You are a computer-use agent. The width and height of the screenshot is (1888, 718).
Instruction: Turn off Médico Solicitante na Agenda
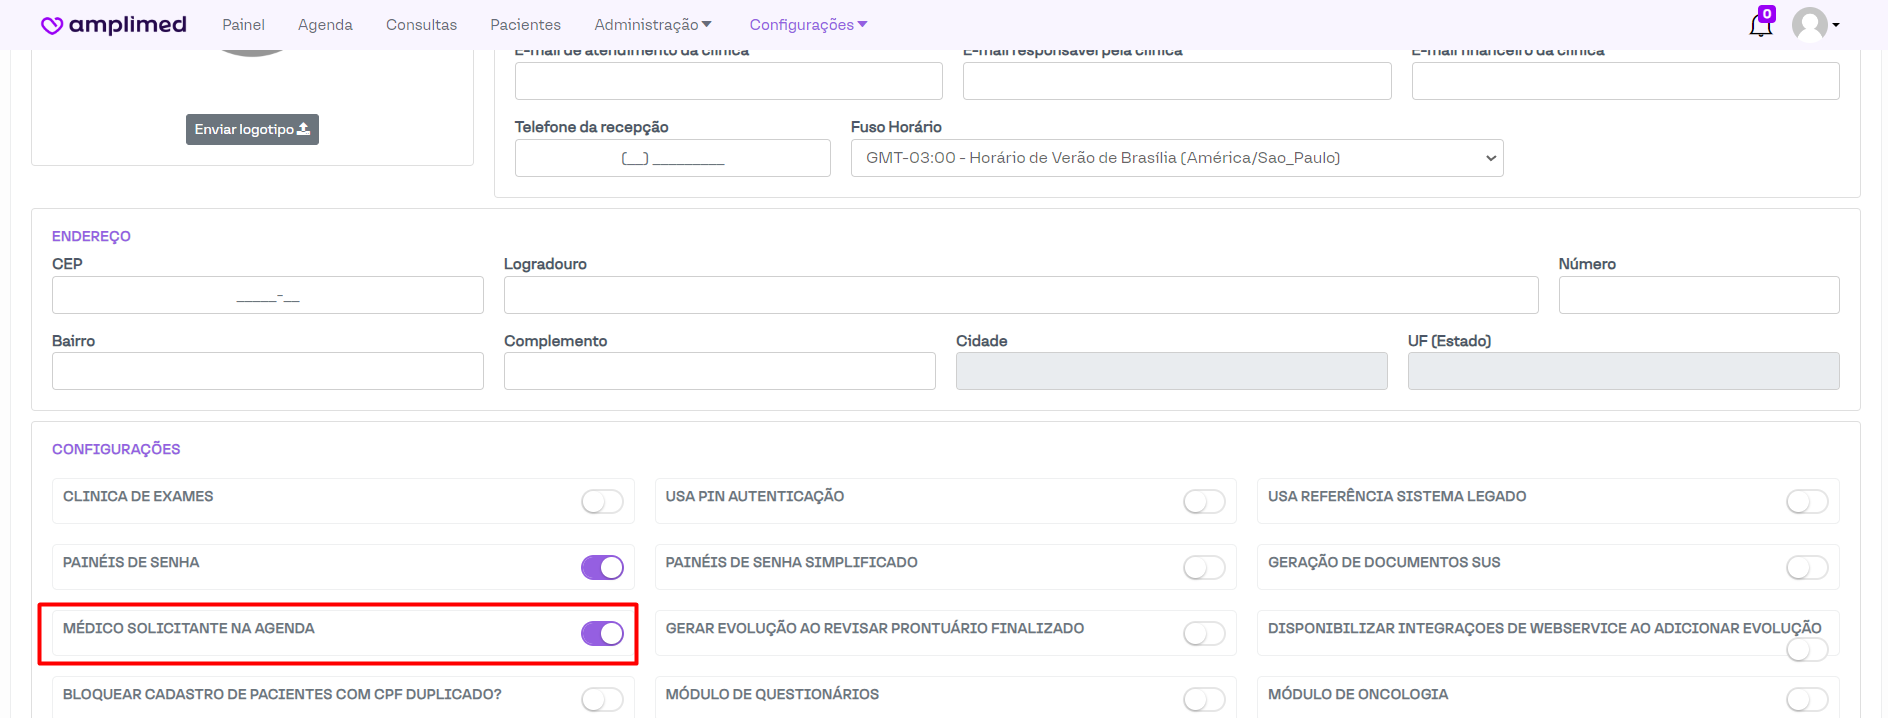tap(602, 633)
